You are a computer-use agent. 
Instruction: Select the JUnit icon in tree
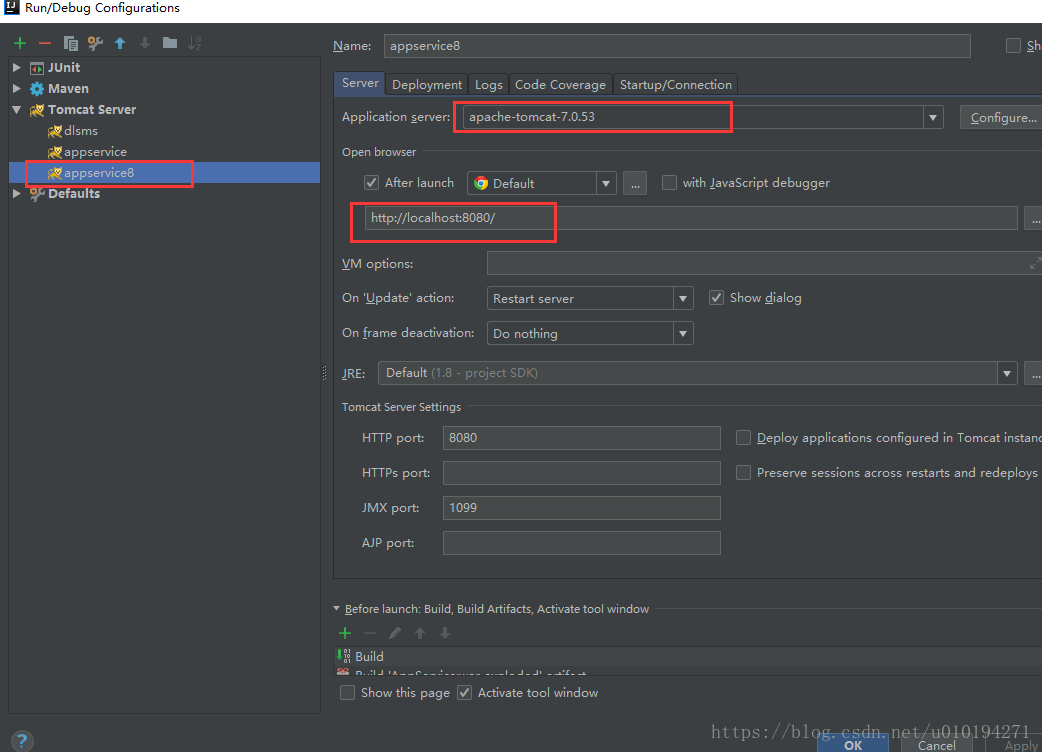37,68
